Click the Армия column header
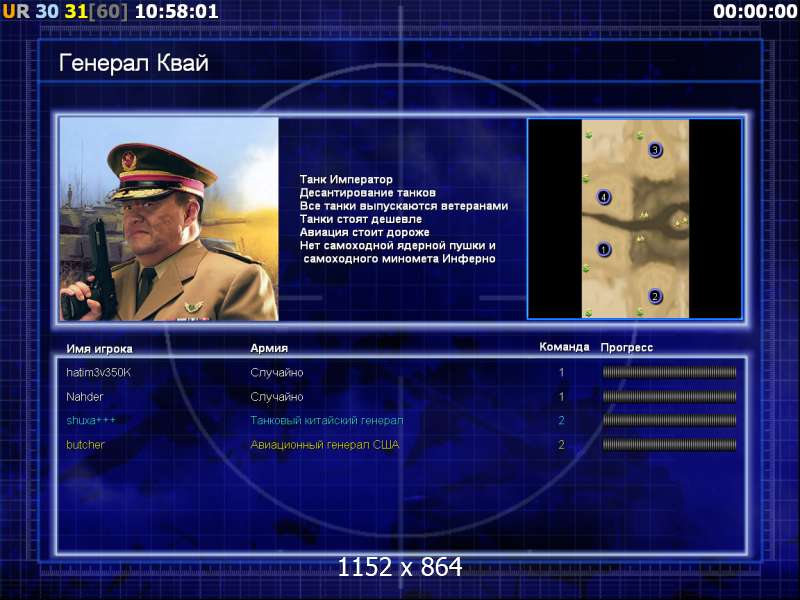Screen dimensions: 800x600 click(x=269, y=348)
